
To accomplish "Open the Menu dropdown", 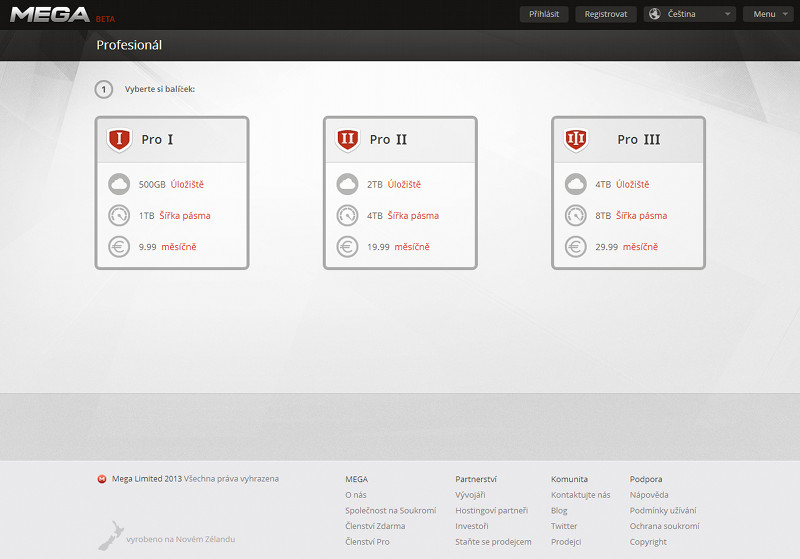I will pos(768,14).
